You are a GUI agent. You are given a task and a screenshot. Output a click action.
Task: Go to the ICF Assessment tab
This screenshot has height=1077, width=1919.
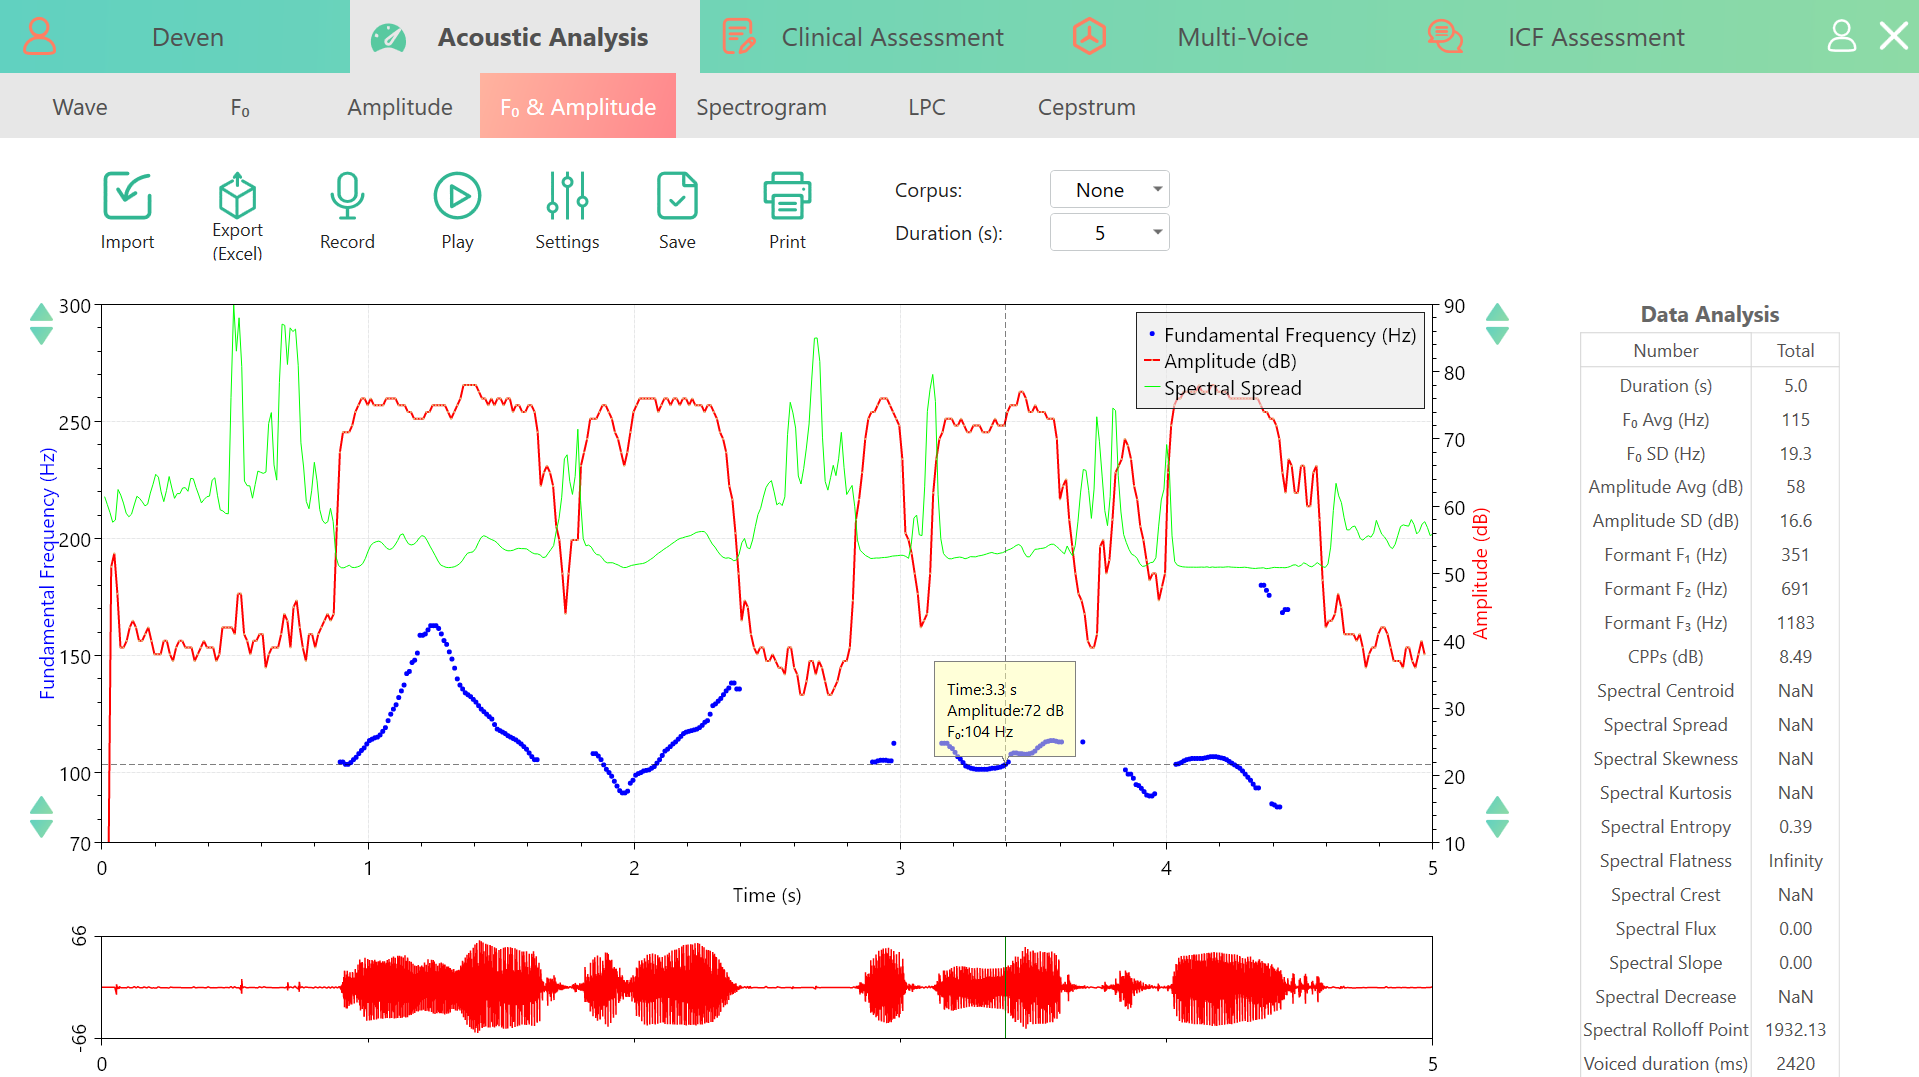click(x=1596, y=37)
